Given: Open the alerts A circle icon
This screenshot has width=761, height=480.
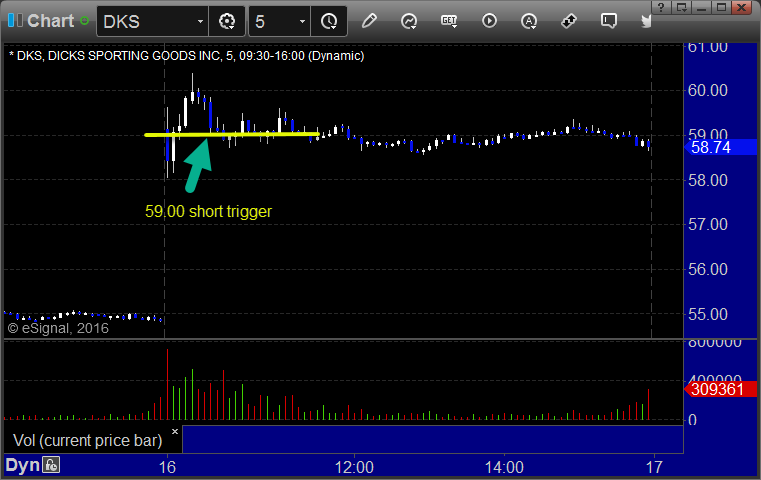Looking at the screenshot, I should click(x=529, y=21).
